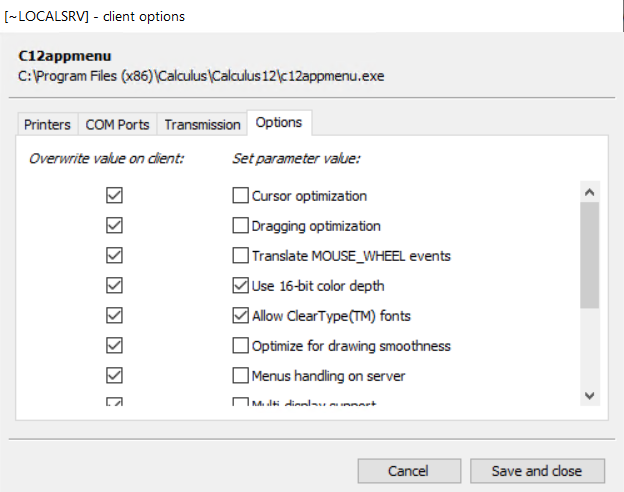Enable Dragging optimization parameter
Viewport: 624px width, 492px height.
coord(240,226)
